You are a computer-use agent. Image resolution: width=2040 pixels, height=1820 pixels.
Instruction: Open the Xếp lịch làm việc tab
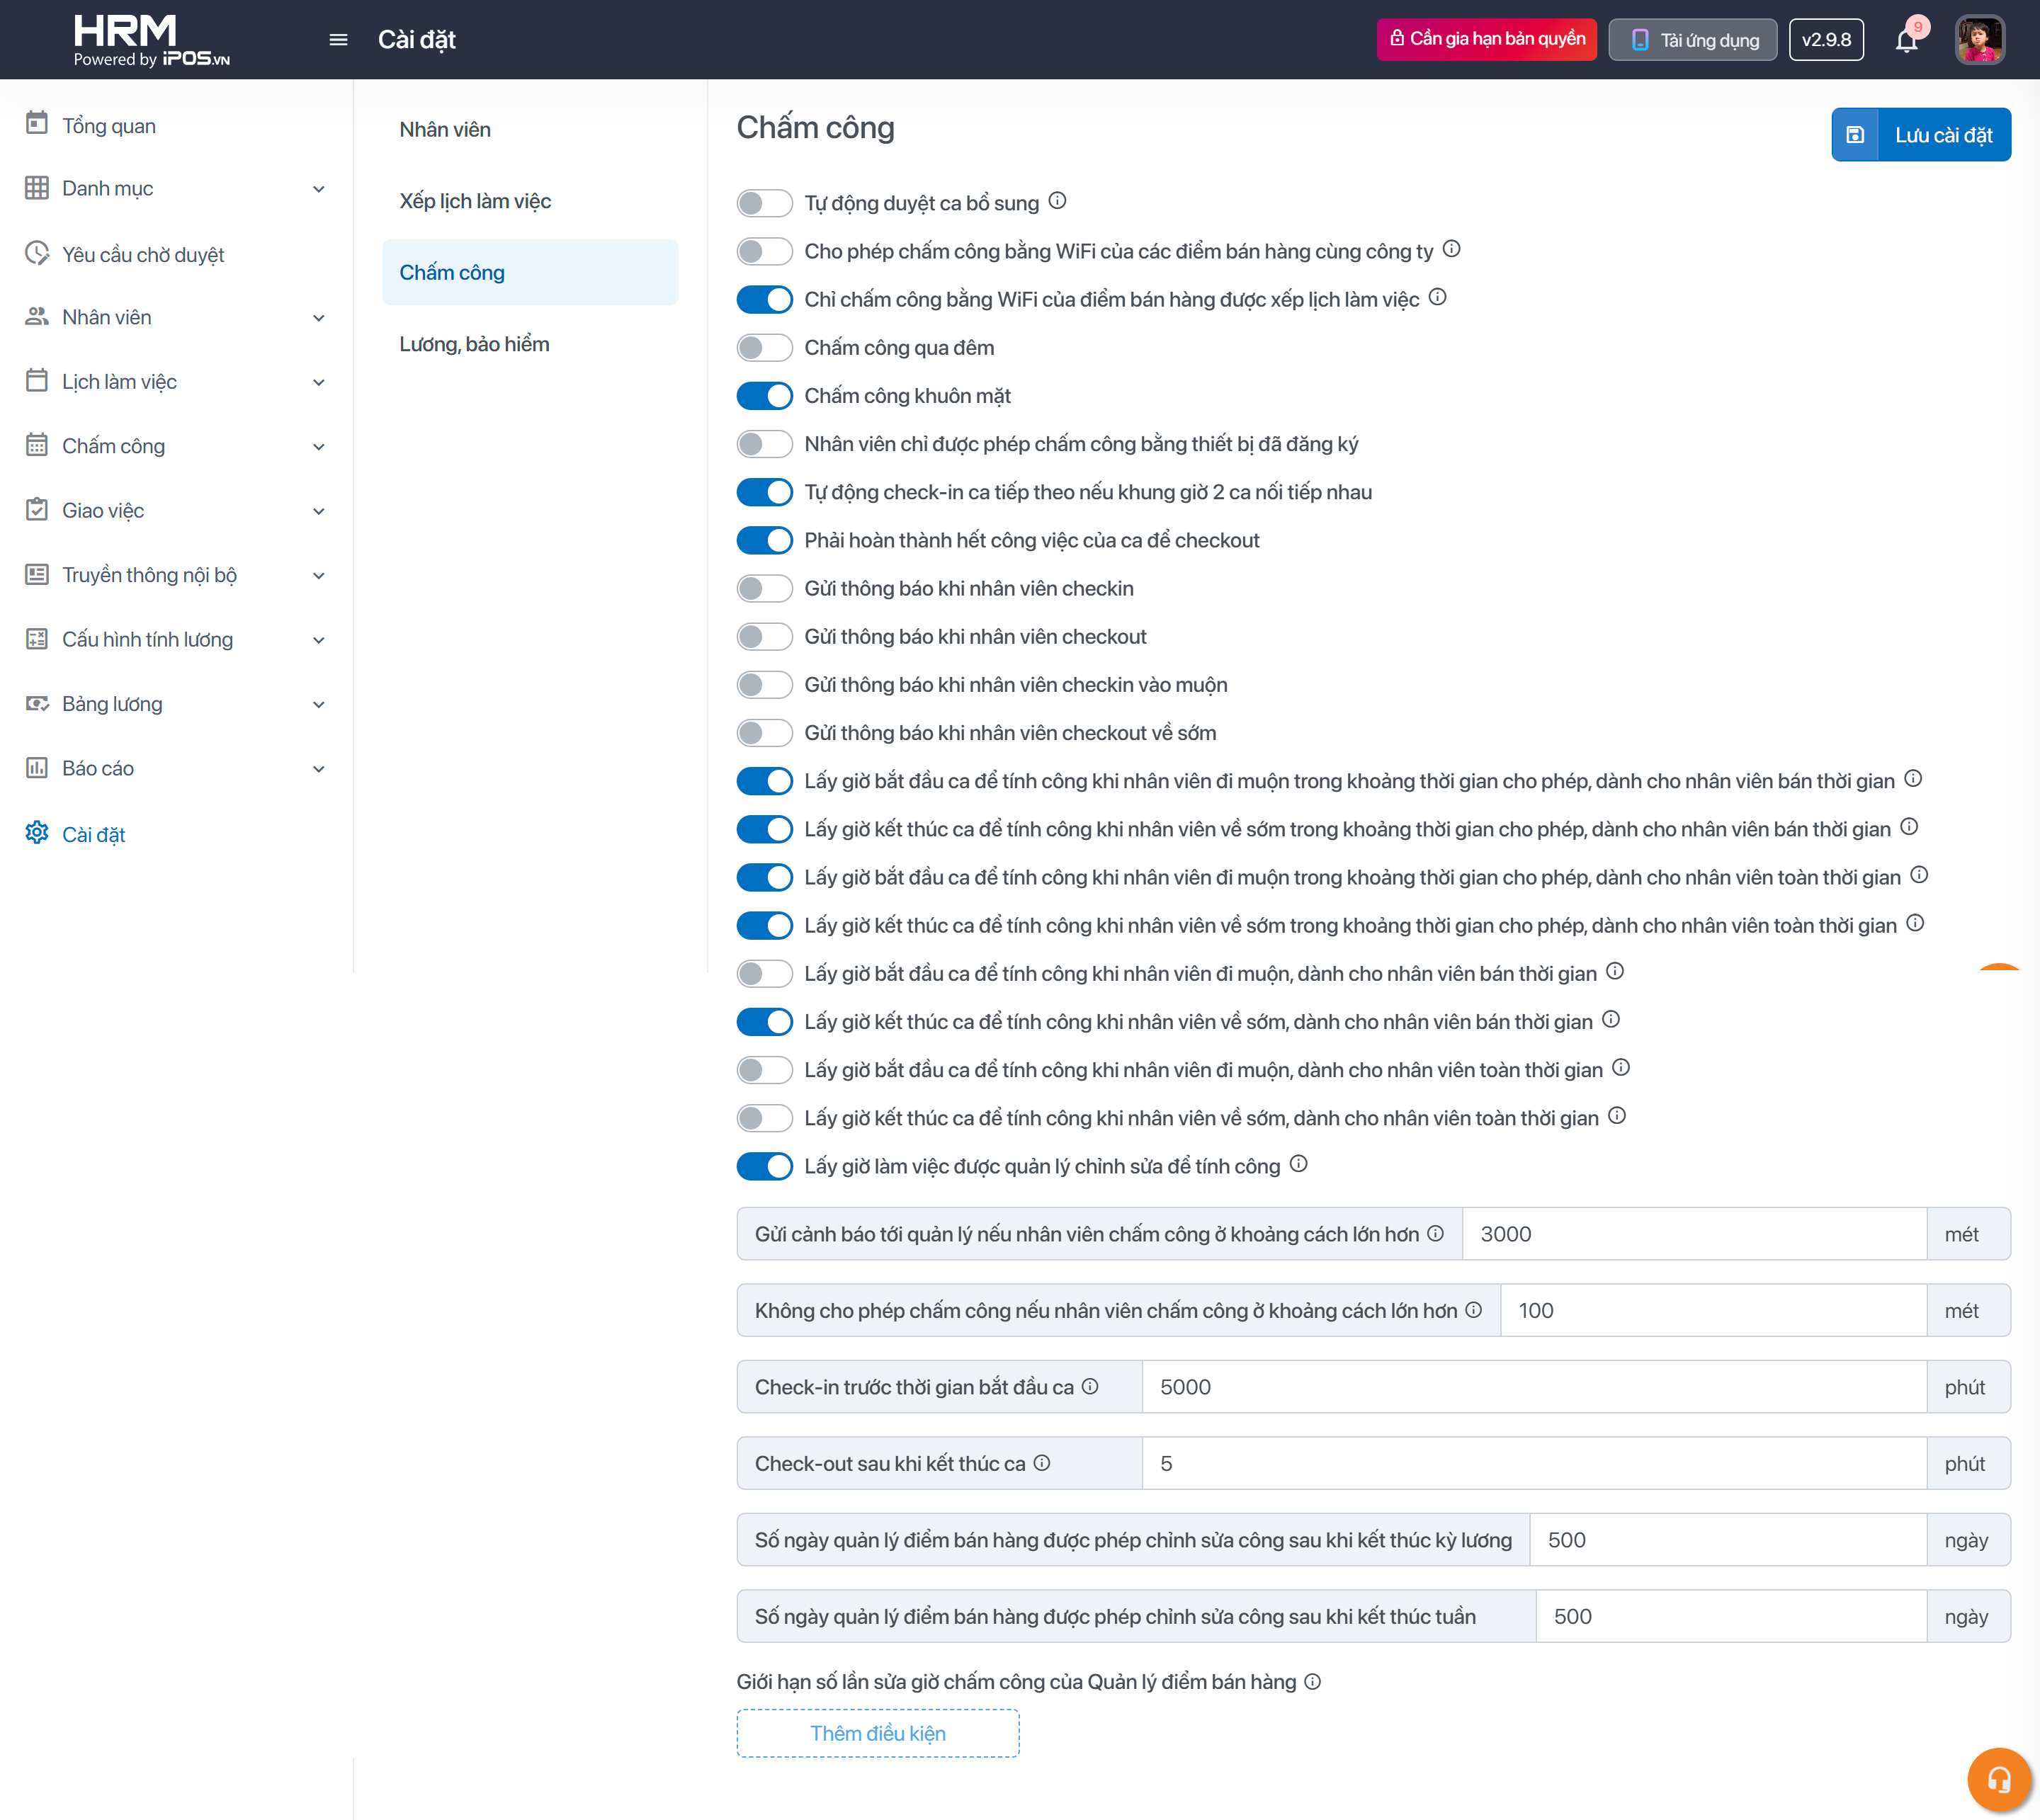(475, 201)
